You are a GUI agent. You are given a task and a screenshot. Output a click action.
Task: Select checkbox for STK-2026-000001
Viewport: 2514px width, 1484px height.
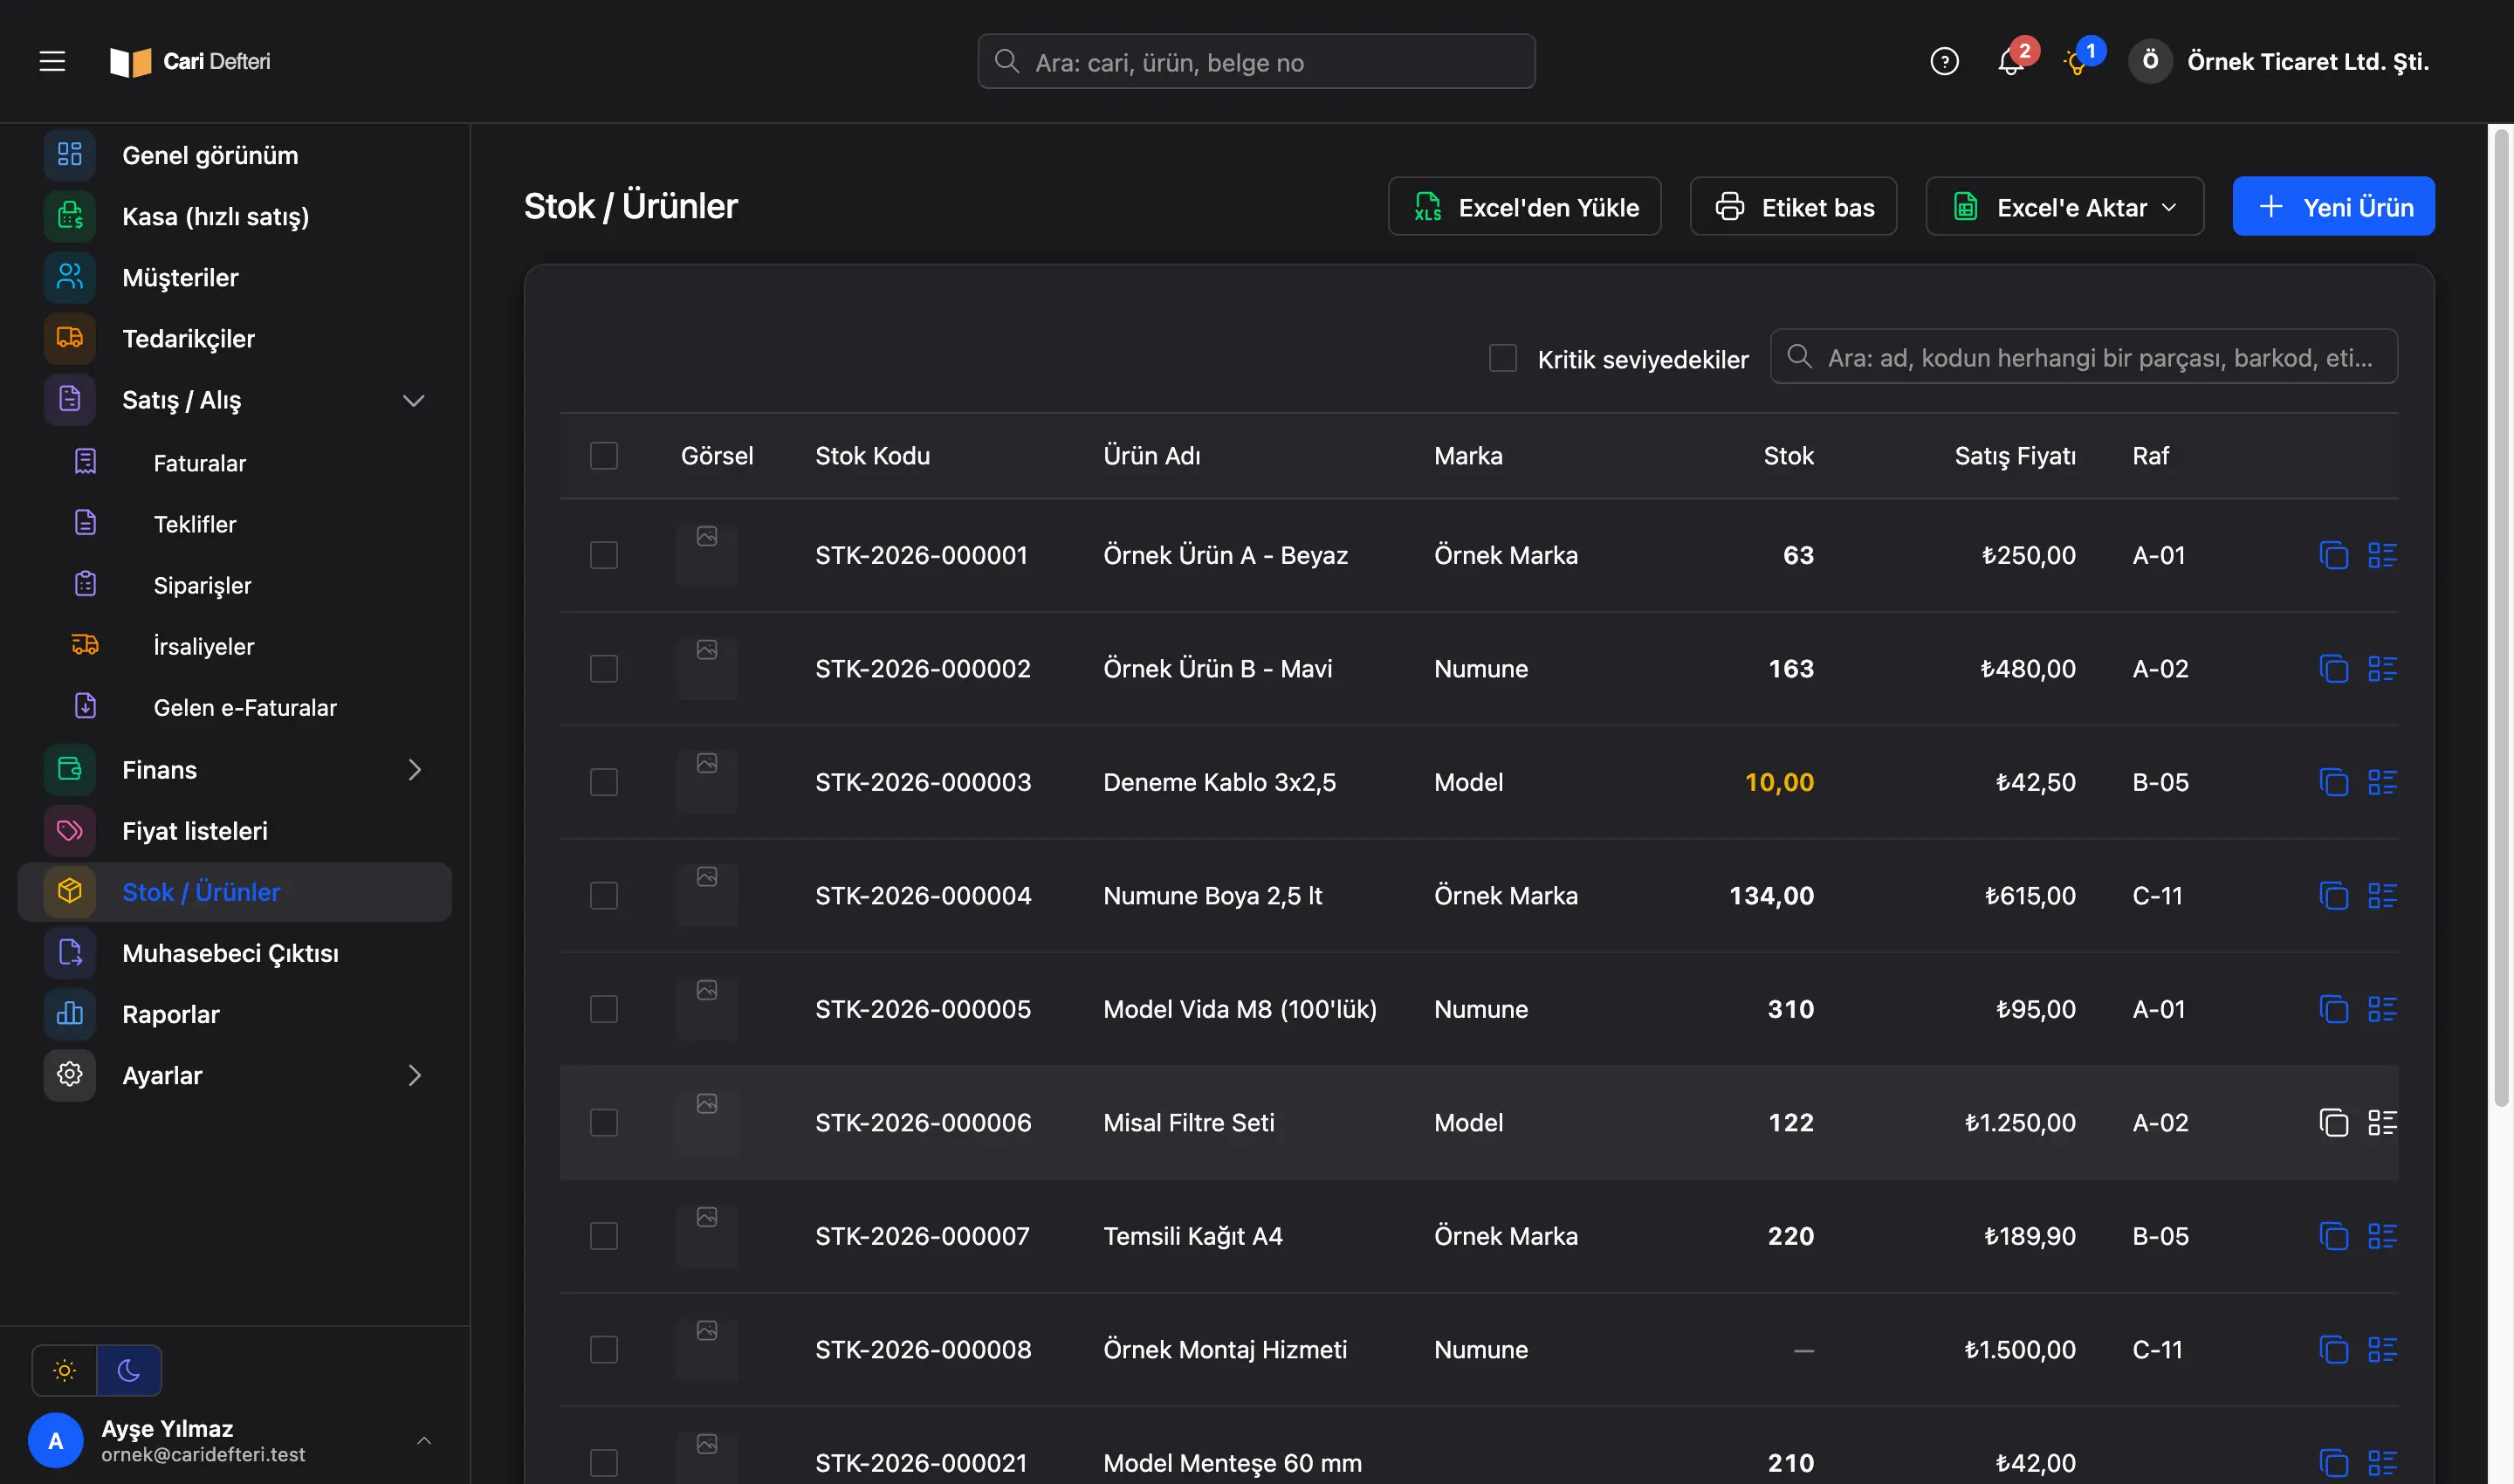(x=604, y=555)
